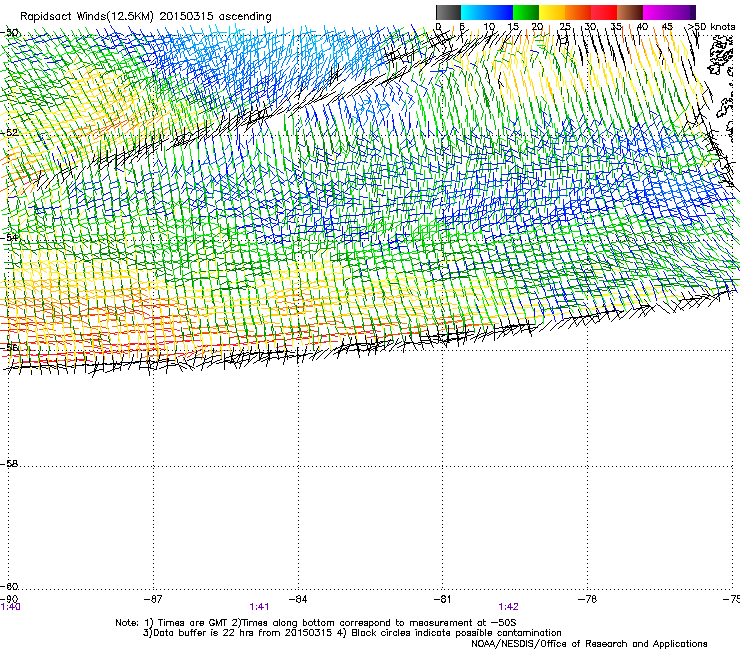This screenshot has height=650, width=740.
Task: Click the note line 'Times are GMT'
Action: point(192,623)
